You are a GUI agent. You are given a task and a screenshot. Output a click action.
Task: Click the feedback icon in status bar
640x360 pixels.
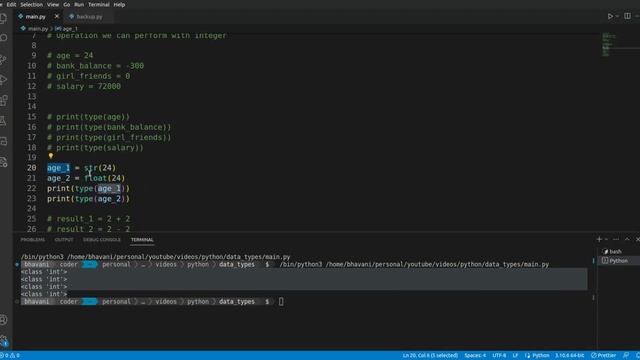click(626, 356)
